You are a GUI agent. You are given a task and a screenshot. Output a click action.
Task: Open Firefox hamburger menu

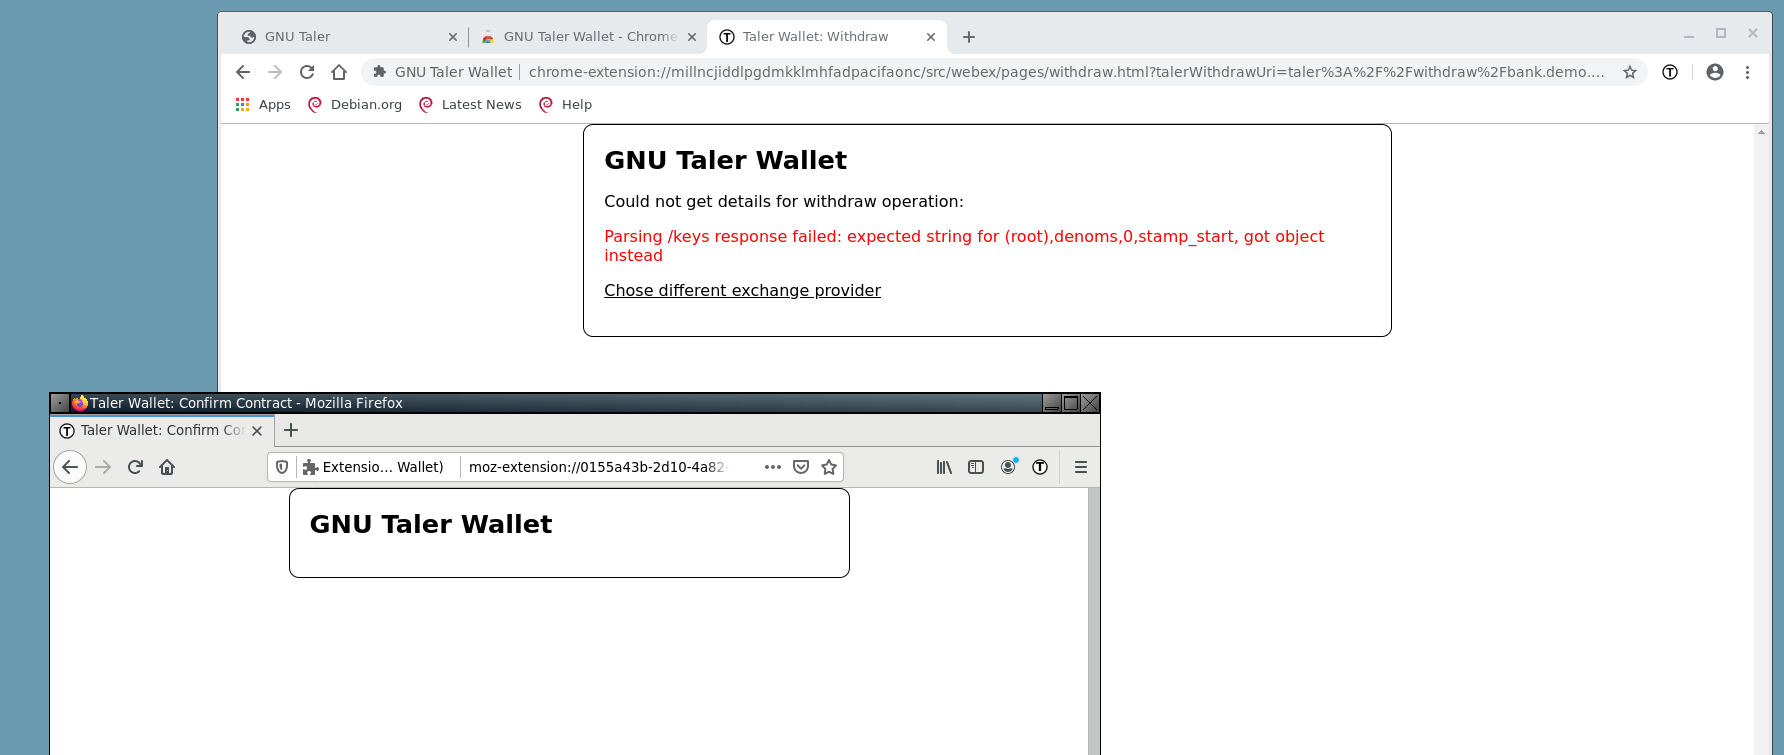point(1081,467)
